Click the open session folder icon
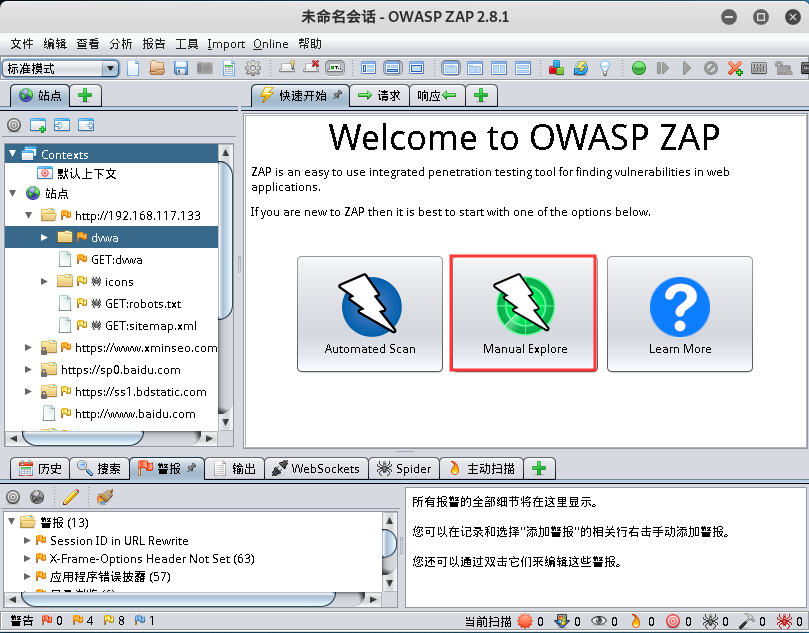This screenshot has height=633, width=809. point(157,68)
